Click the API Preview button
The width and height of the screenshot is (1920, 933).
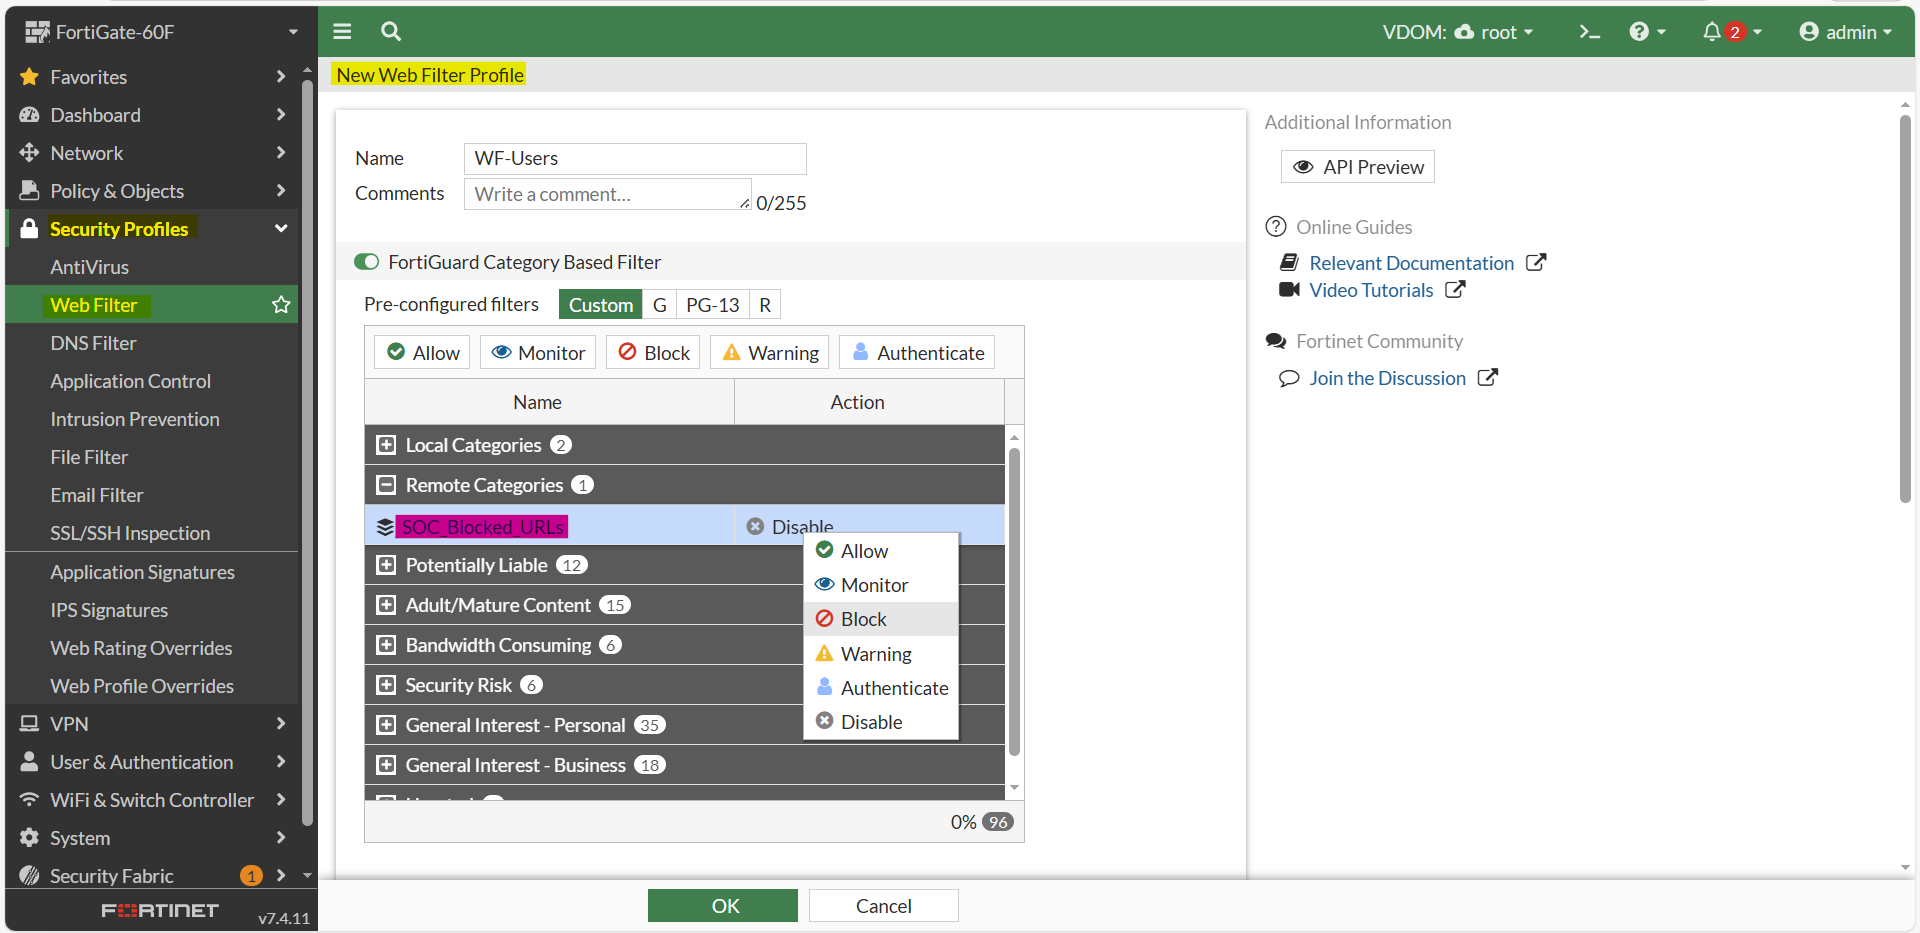[x=1358, y=167]
